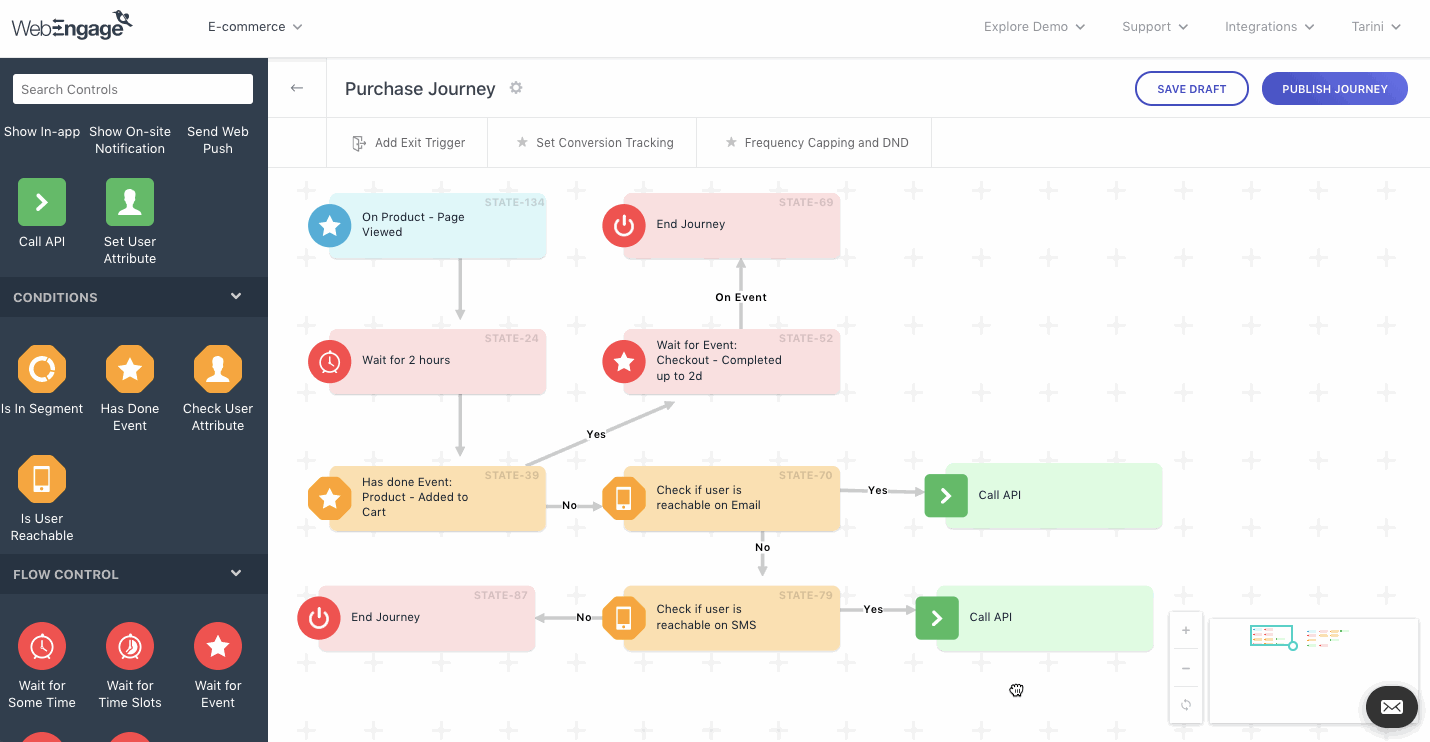This screenshot has width=1430, height=742.
Task: Open the chat envelope widget
Action: (x=1392, y=707)
